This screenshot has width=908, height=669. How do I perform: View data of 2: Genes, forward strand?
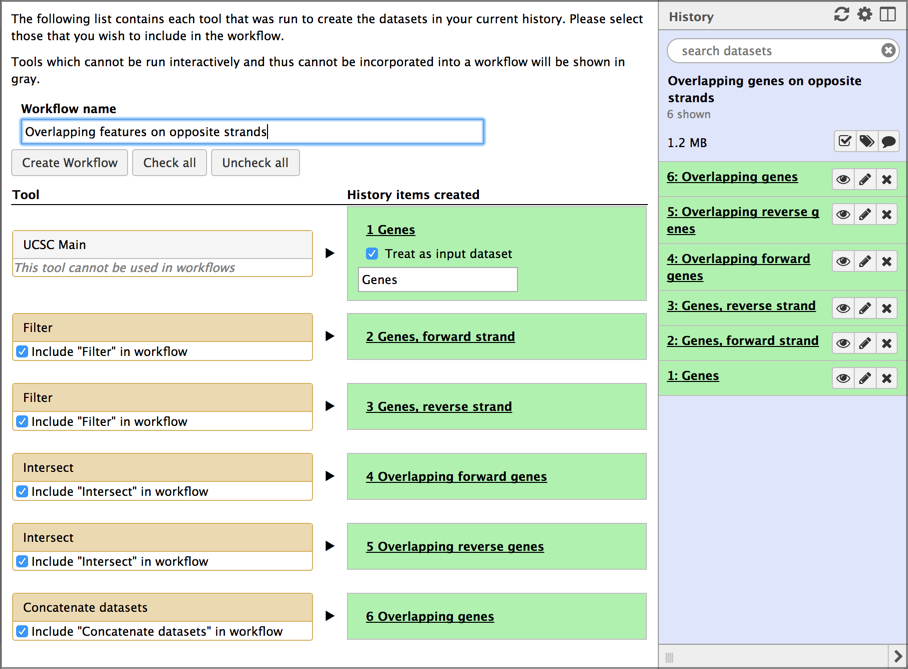(x=843, y=343)
